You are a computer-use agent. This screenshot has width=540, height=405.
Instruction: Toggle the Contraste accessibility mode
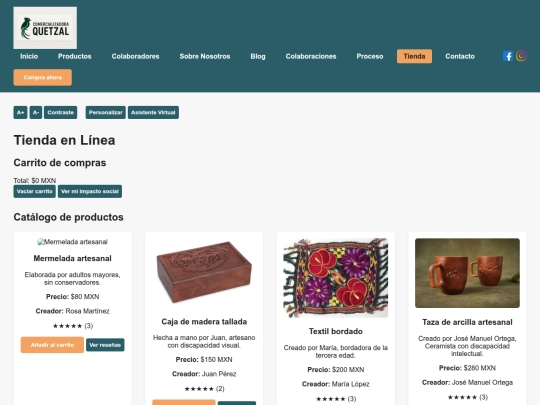pyautogui.click(x=61, y=113)
